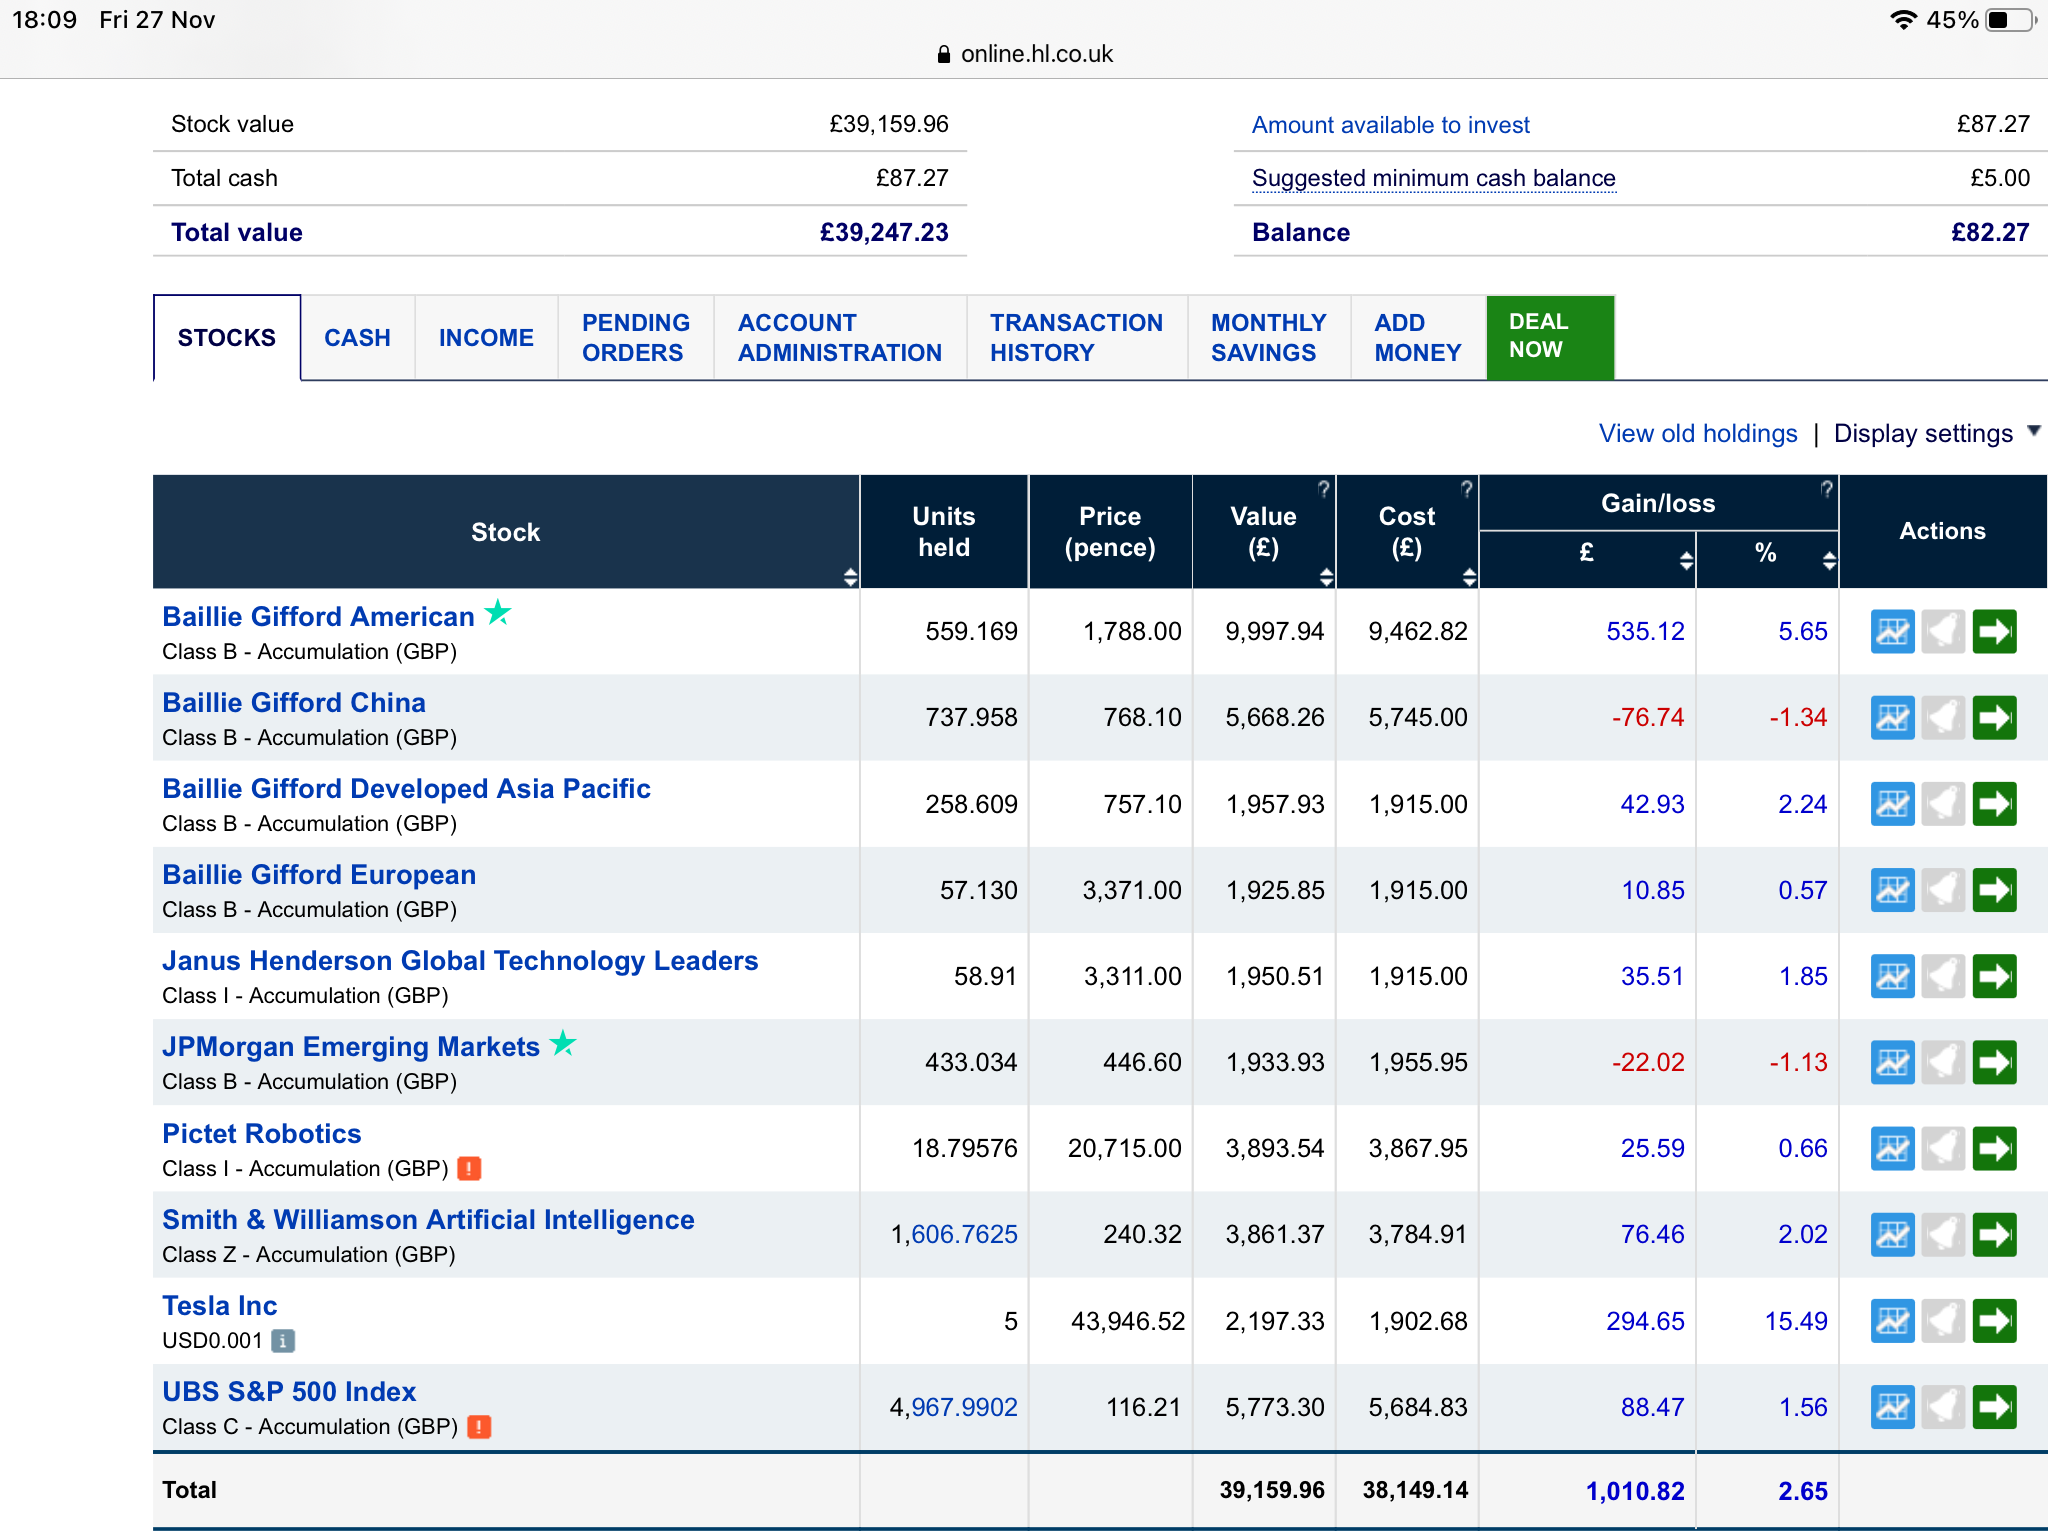Click the question mark on Gain/loss header

[1826, 489]
